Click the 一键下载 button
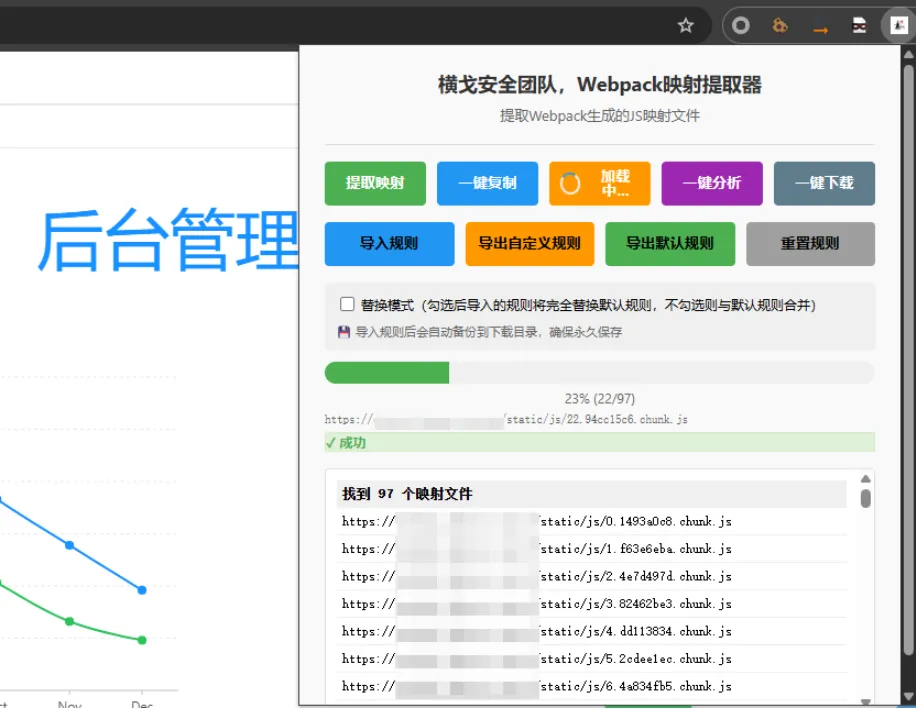This screenshot has width=916, height=709. [x=824, y=183]
